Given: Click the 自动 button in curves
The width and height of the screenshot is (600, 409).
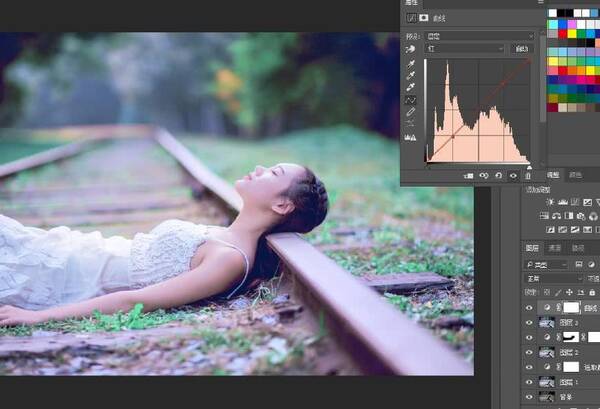Looking at the screenshot, I should click(x=521, y=48).
